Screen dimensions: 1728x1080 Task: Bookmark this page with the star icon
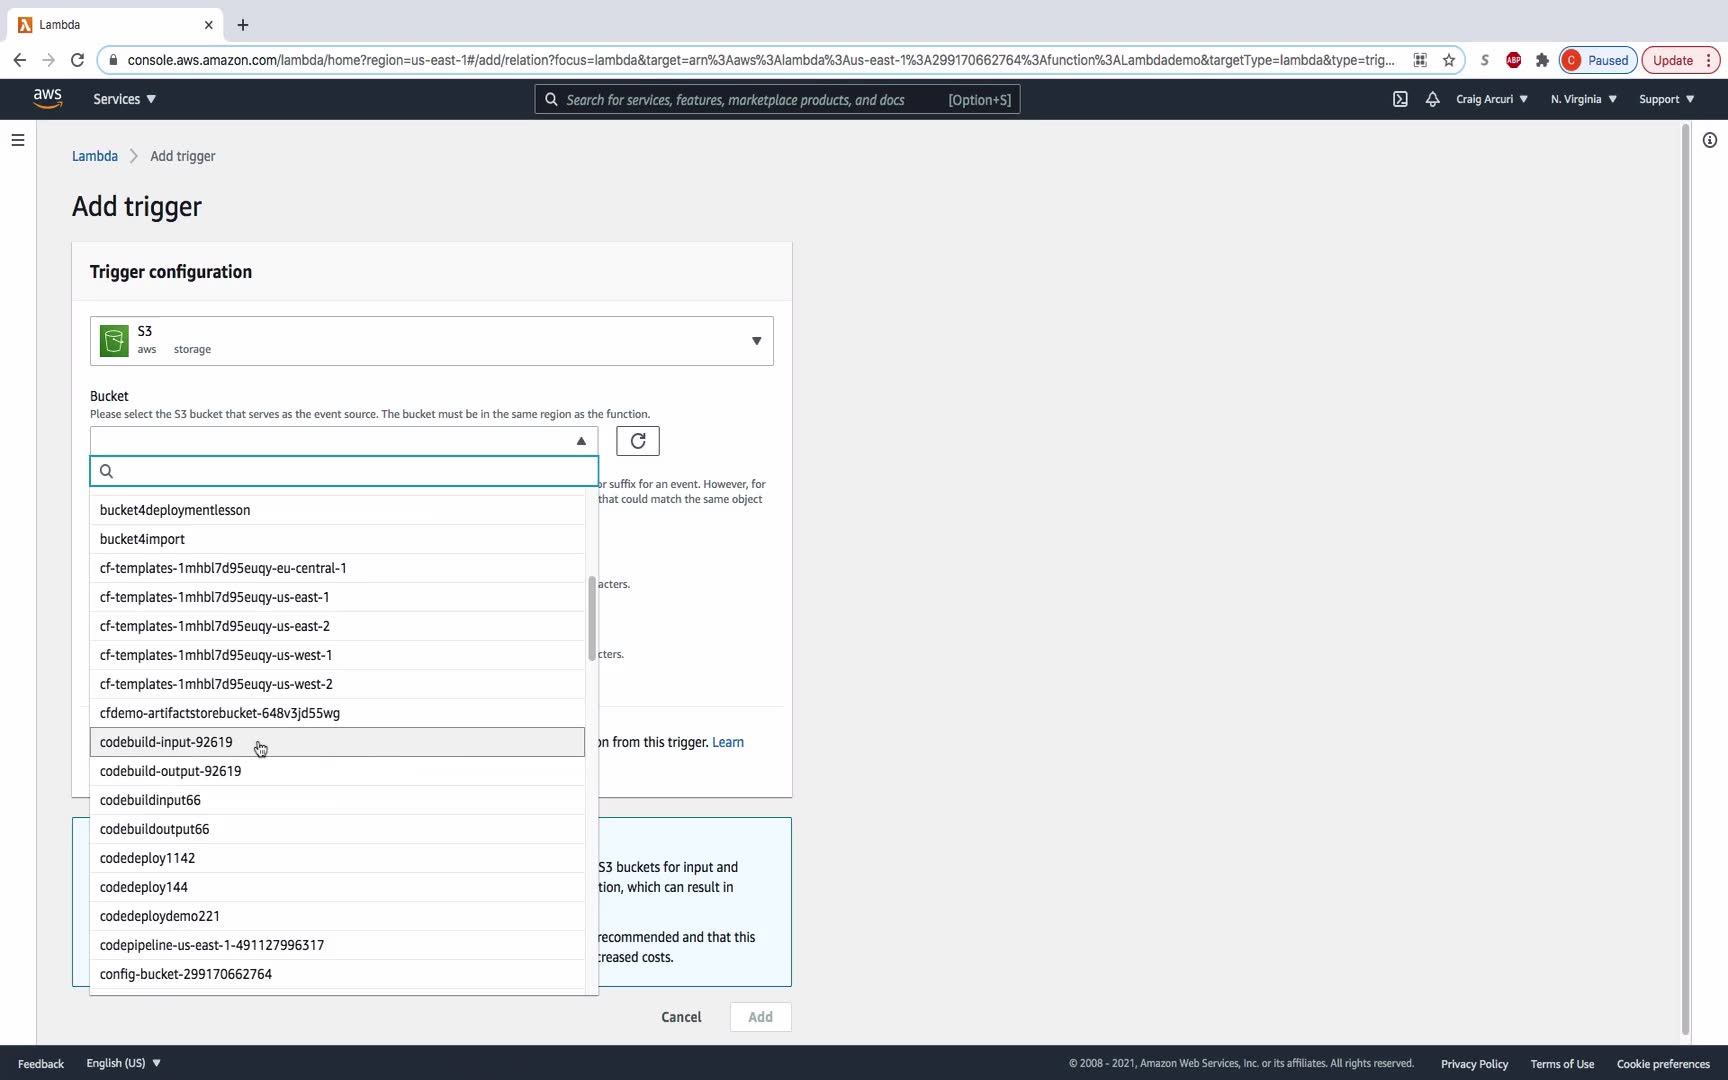(1449, 60)
